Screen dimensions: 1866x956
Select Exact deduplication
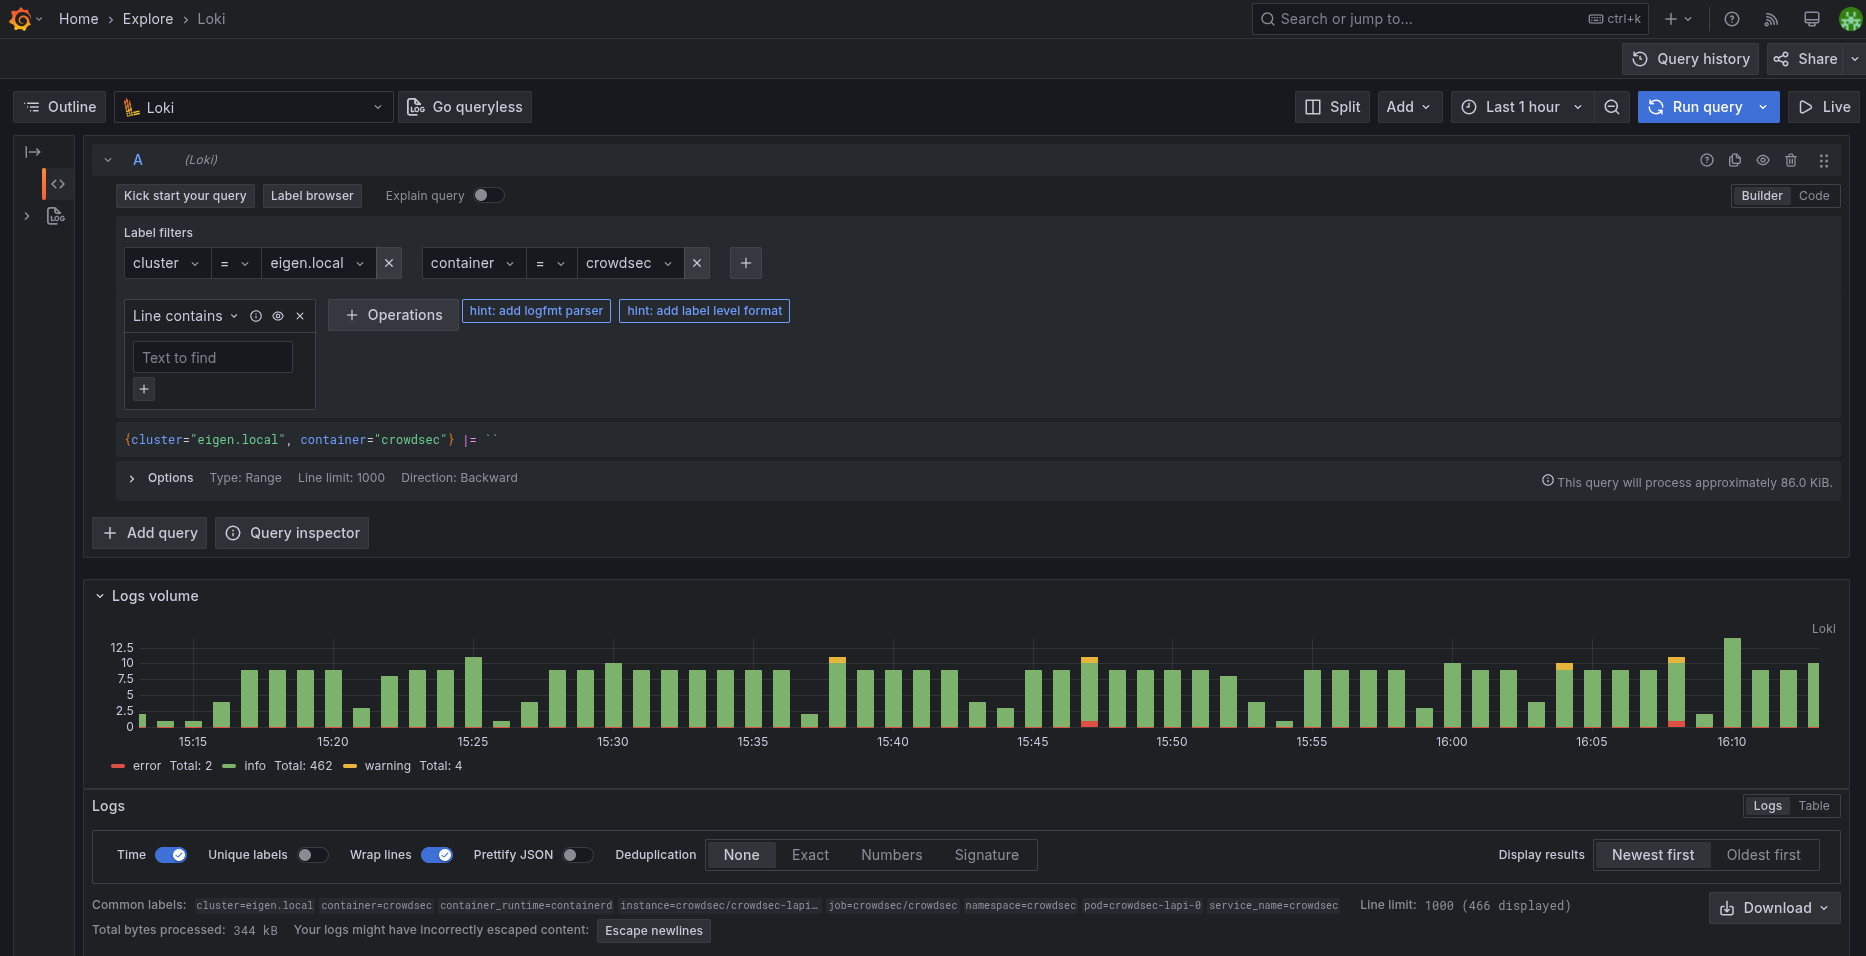click(x=810, y=855)
